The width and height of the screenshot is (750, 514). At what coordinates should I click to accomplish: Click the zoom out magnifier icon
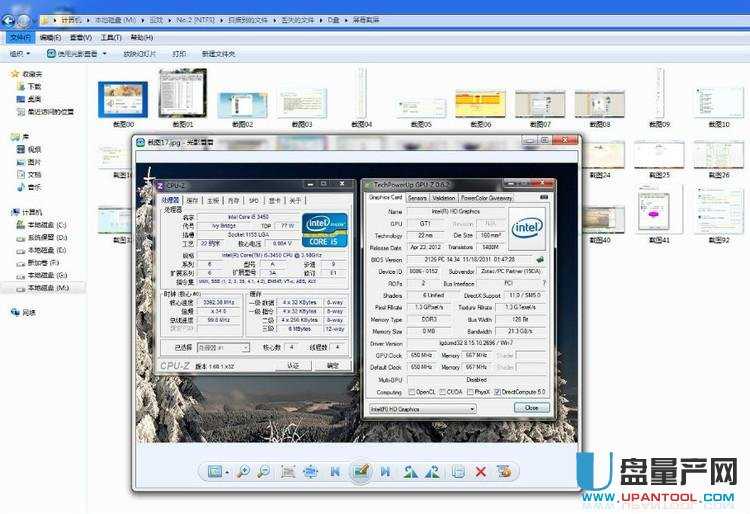(265, 471)
